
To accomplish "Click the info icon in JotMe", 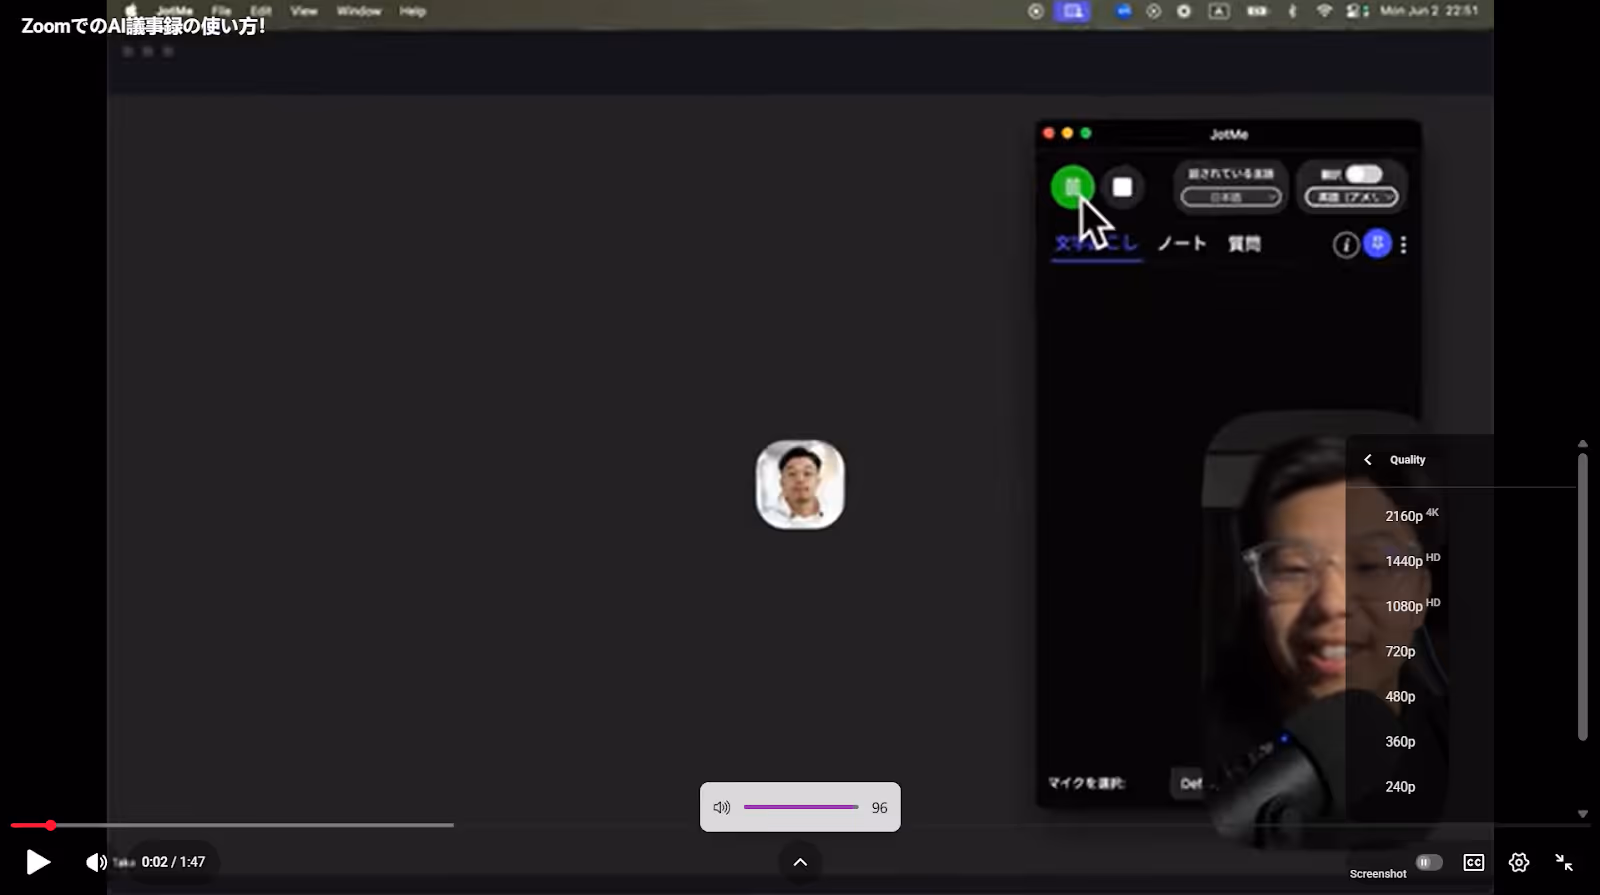I will [1346, 244].
